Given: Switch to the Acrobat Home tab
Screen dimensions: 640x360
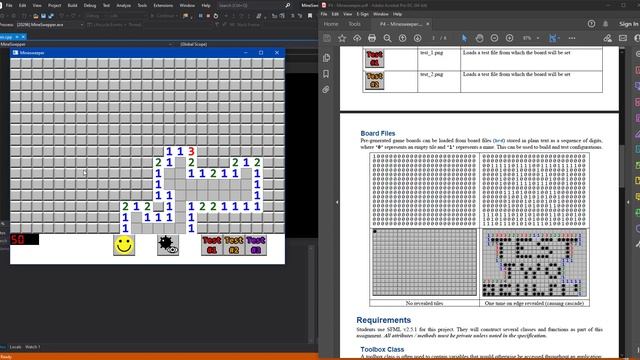Looking at the screenshot, I should point(331,24).
